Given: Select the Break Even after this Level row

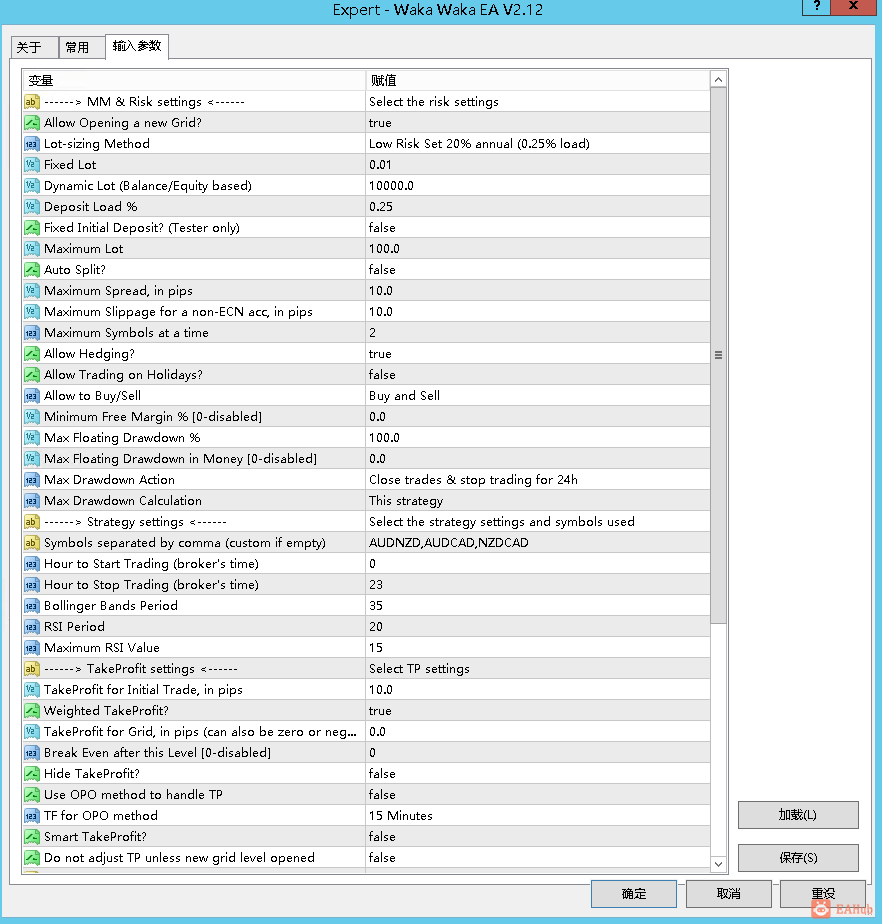Looking at the screenshot, I should pos(366,753).
